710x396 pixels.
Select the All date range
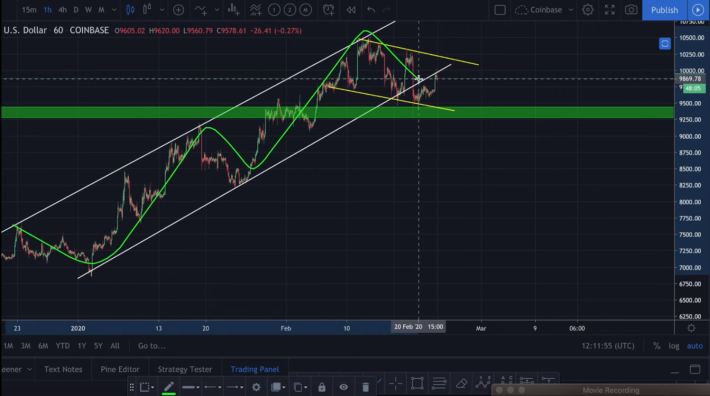coord(115,346)
